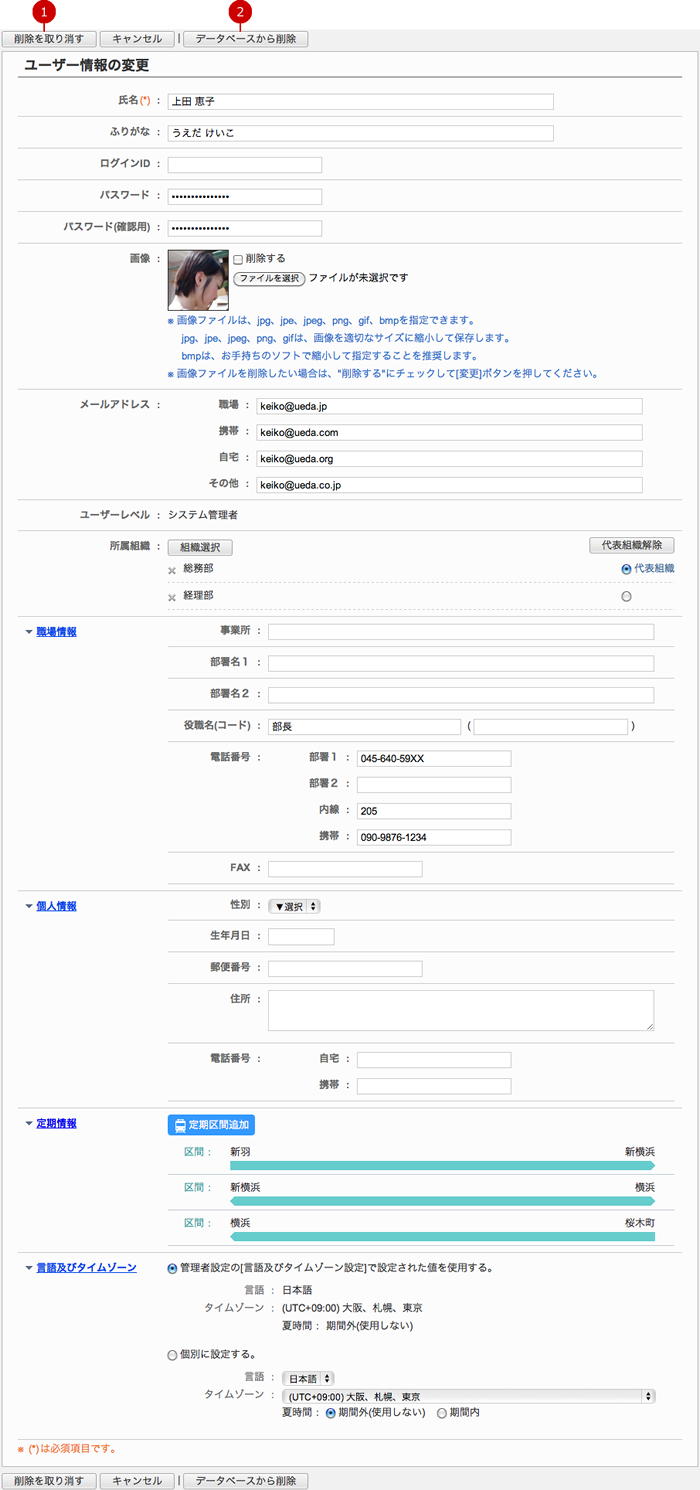Image resolution: width=700 pixels, height=1490 pixels.
Task: Focus the 生年月日 input field
Action: pos(301,936)
